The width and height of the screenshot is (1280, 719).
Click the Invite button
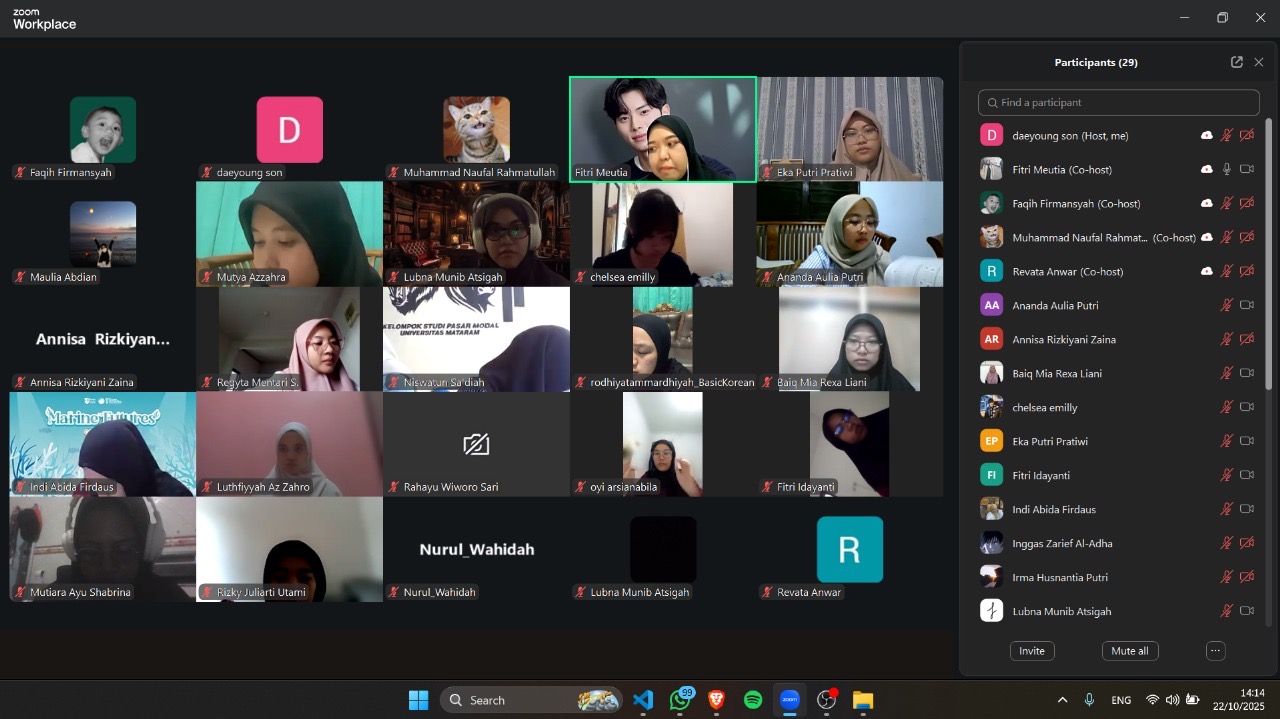click(x=1031, y=651)
